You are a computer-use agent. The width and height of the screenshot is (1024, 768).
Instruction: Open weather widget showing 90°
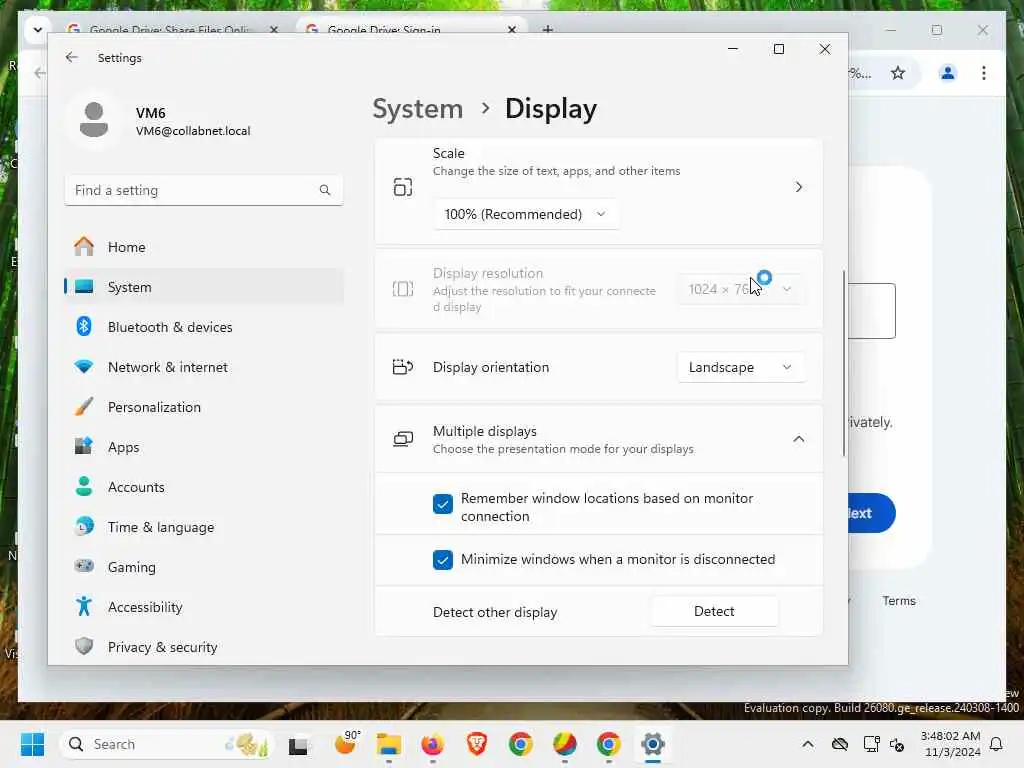click(347, 743)
